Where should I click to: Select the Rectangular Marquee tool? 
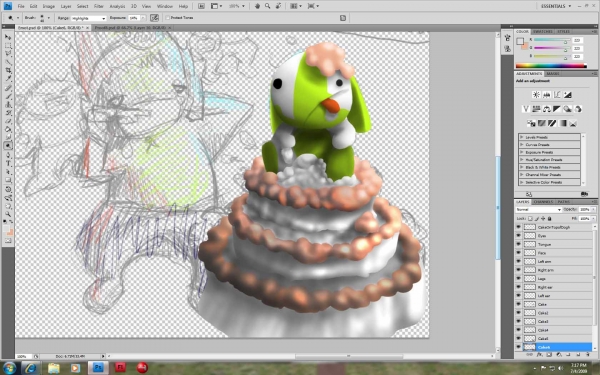[8, 46]
